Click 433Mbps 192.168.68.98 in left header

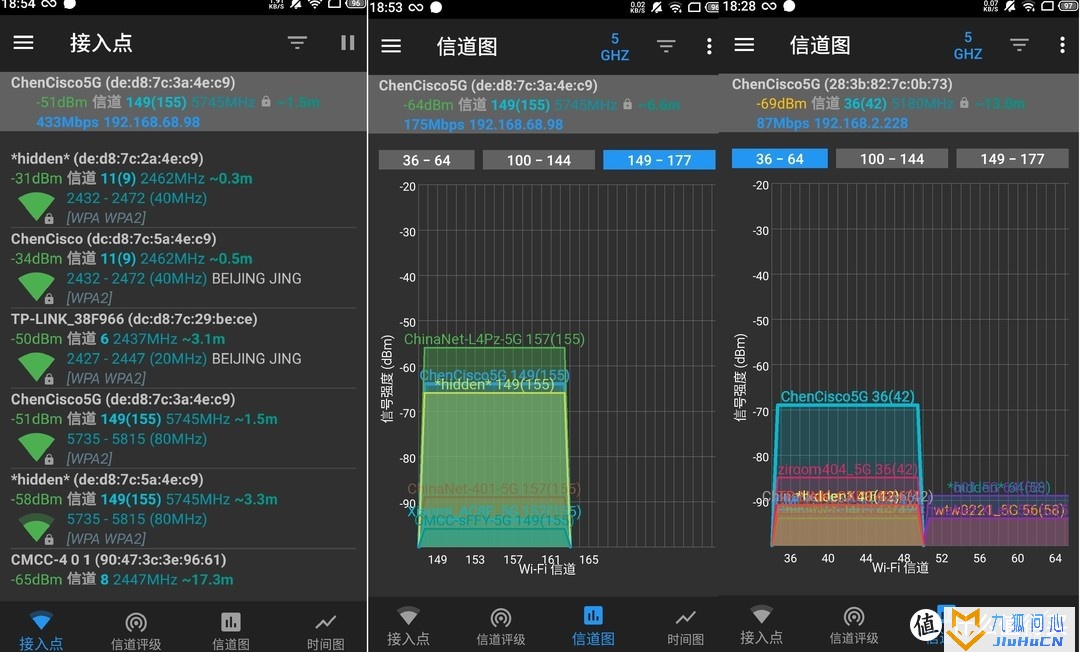click(x=118, y=122)
